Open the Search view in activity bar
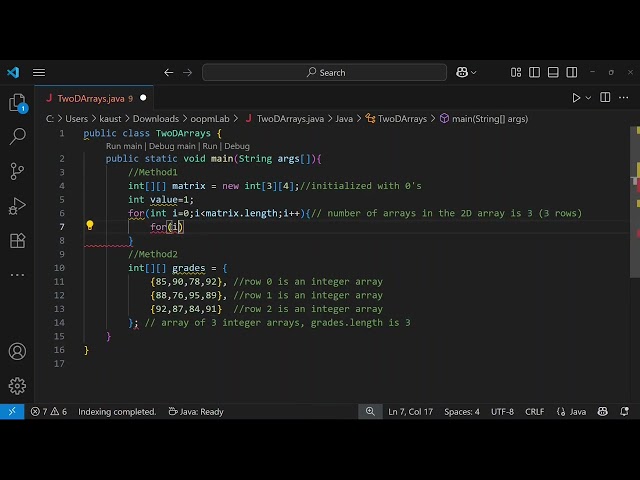The image size is (640, 480). point(17,136)
